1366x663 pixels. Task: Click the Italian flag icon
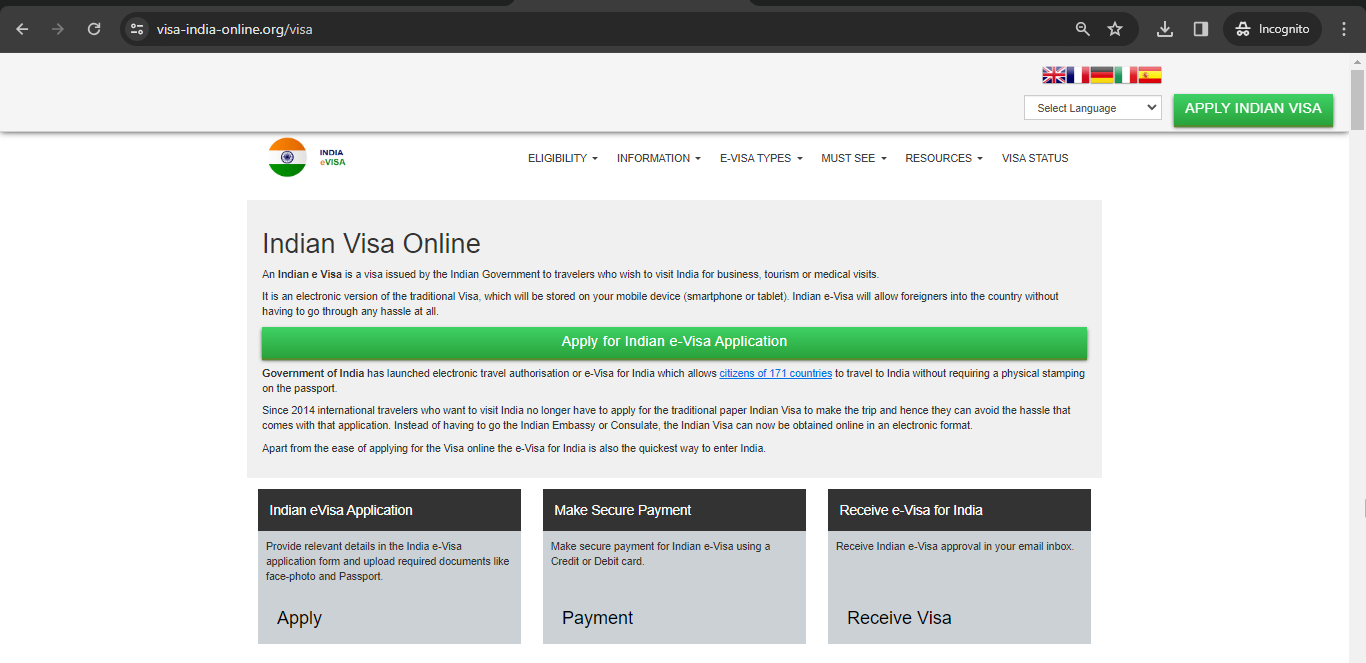tap(1125, 75)
